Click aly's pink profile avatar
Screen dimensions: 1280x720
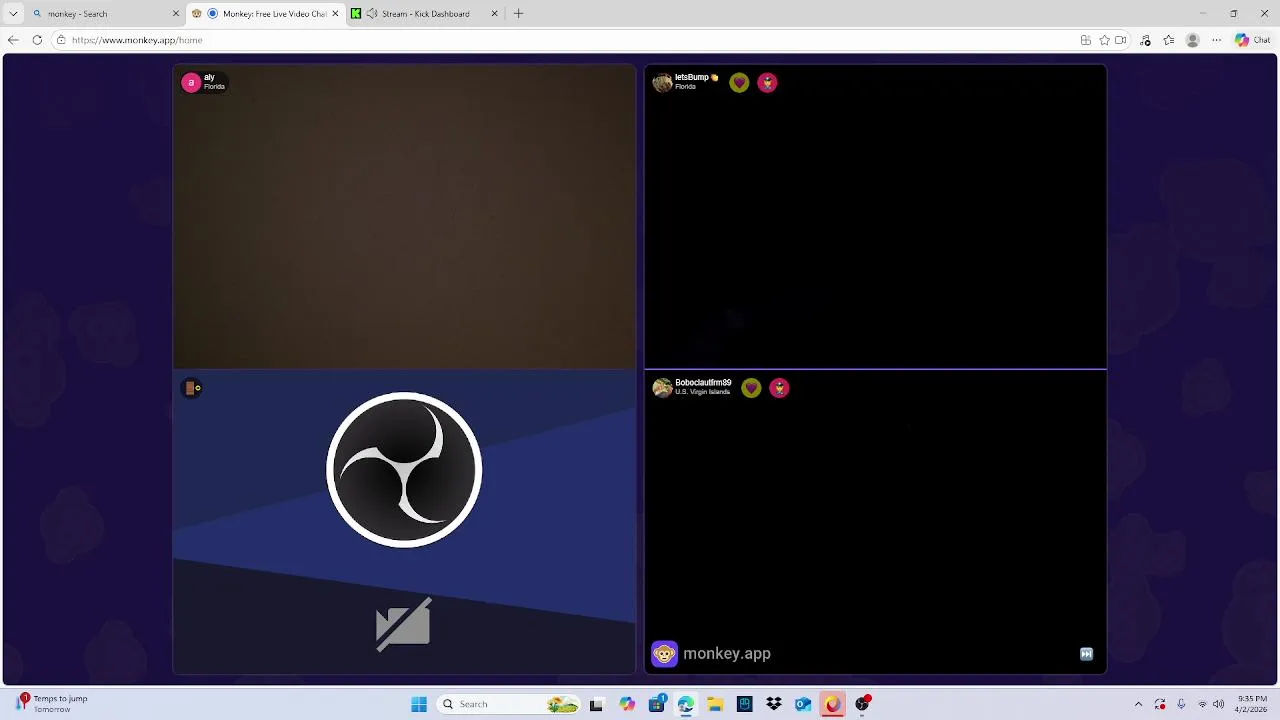(190, 82)
